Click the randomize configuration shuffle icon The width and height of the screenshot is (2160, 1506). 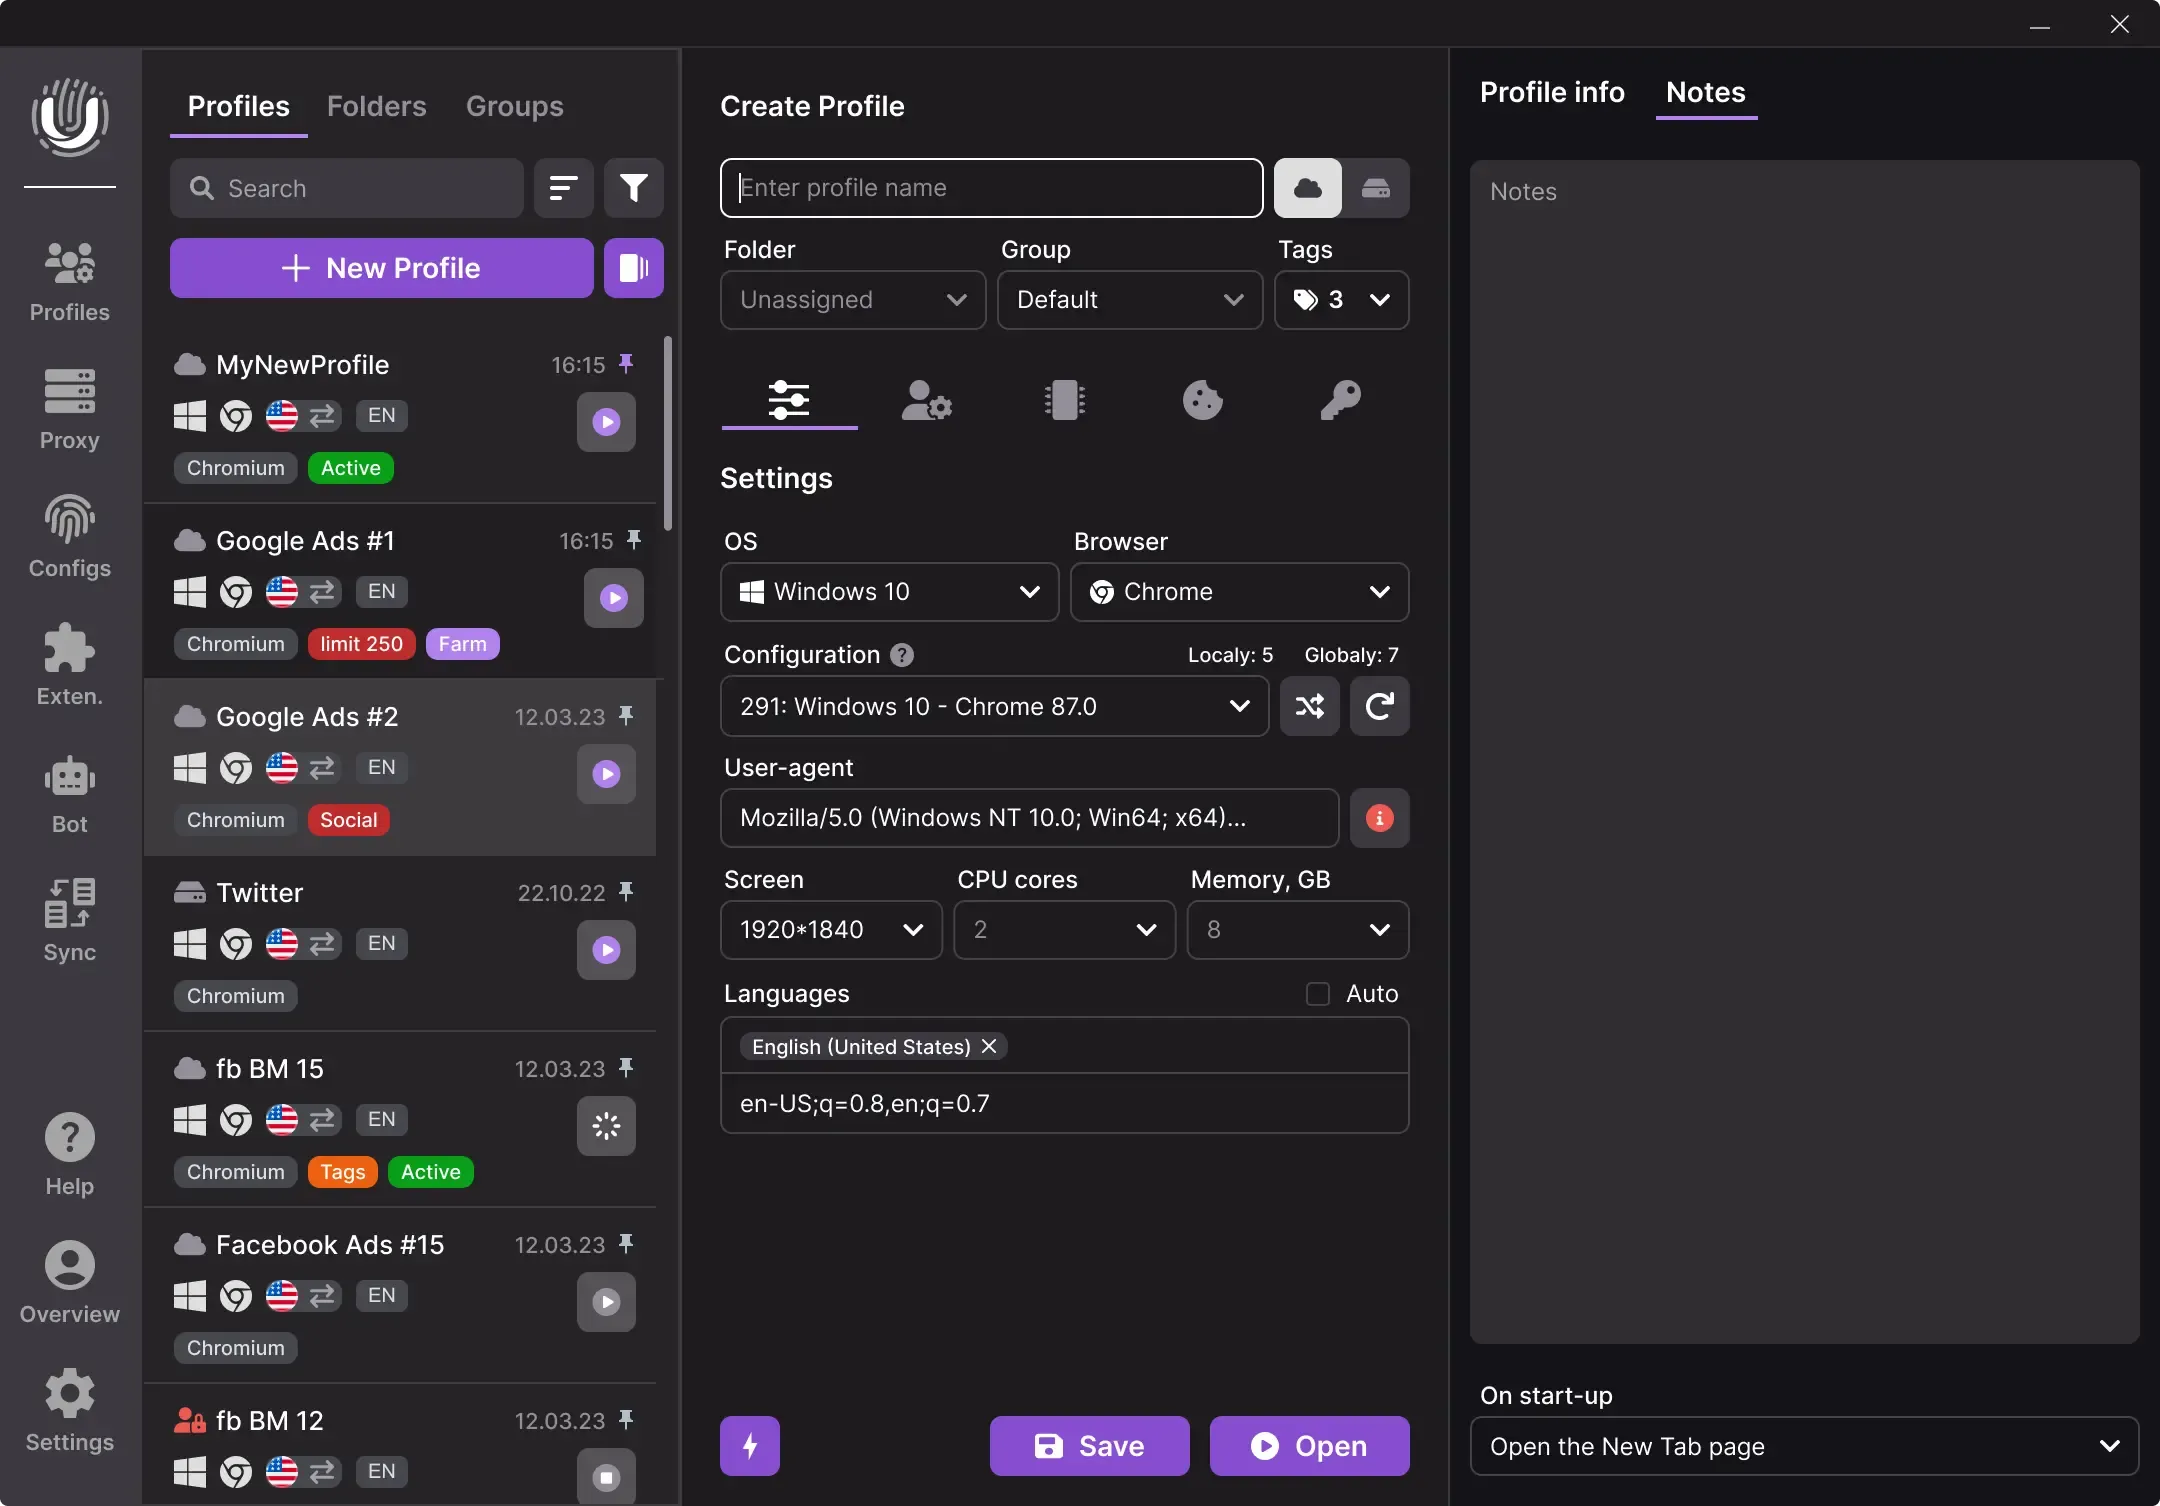pos(1309,707)
